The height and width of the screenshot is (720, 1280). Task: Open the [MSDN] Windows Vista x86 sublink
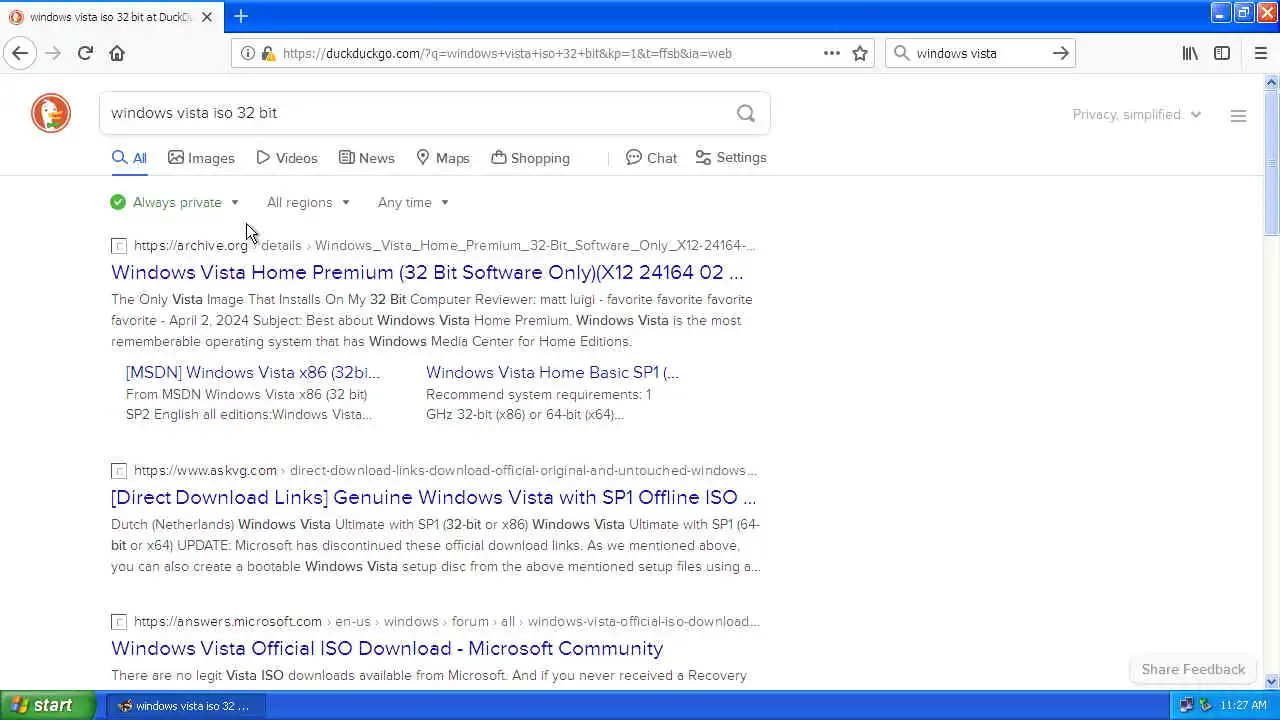253,372
